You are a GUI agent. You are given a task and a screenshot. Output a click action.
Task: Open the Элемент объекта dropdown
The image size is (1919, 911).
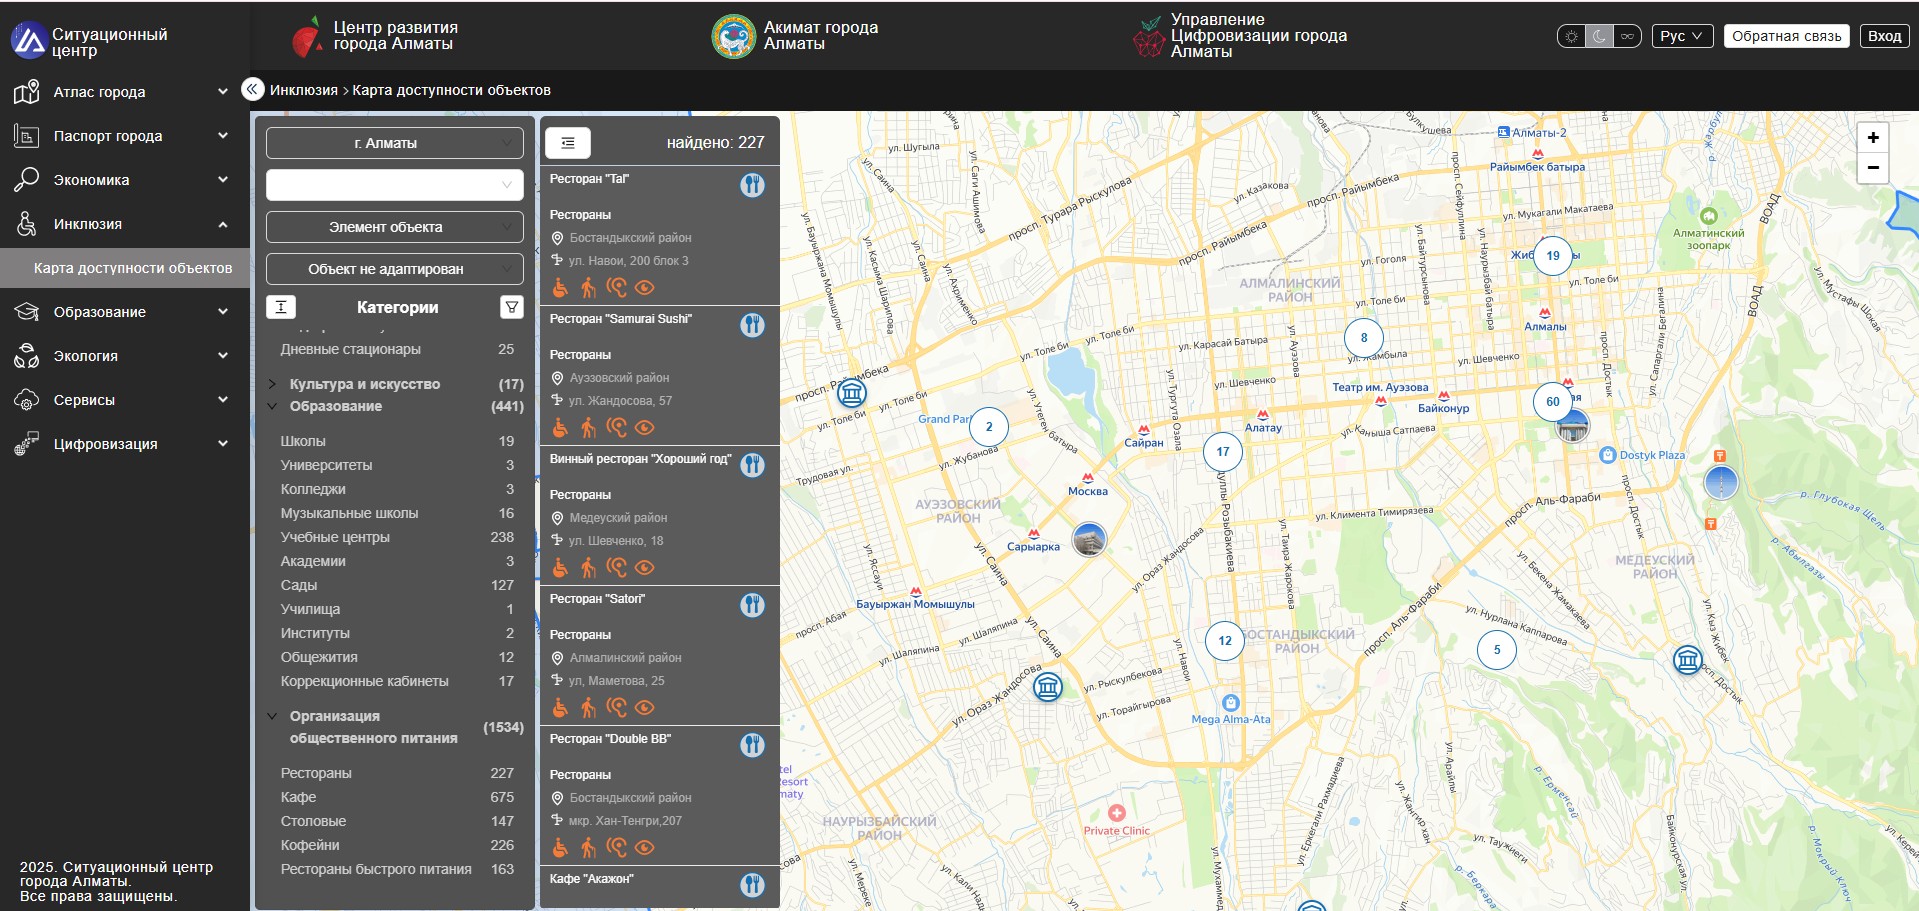tap(394, 227)
